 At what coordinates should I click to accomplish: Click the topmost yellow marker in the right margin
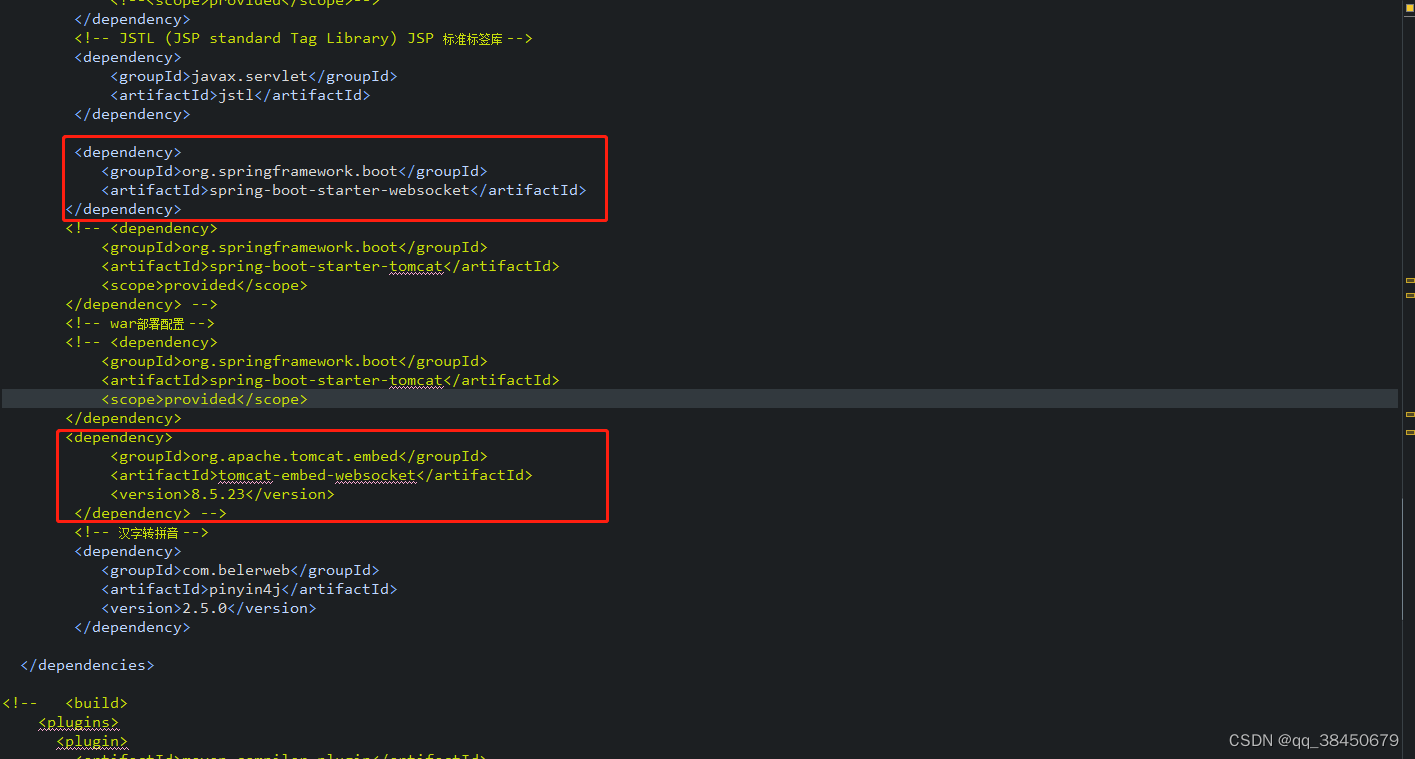(1409, 281)
